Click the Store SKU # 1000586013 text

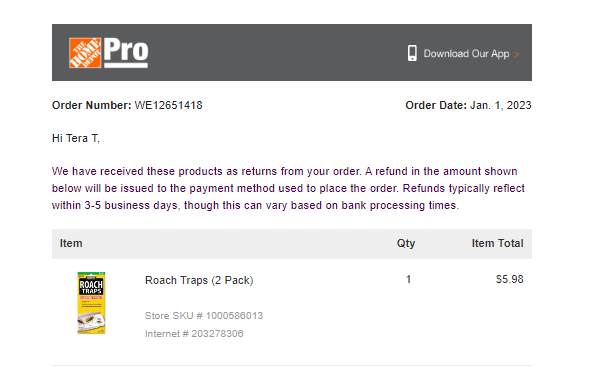point(204,316)
